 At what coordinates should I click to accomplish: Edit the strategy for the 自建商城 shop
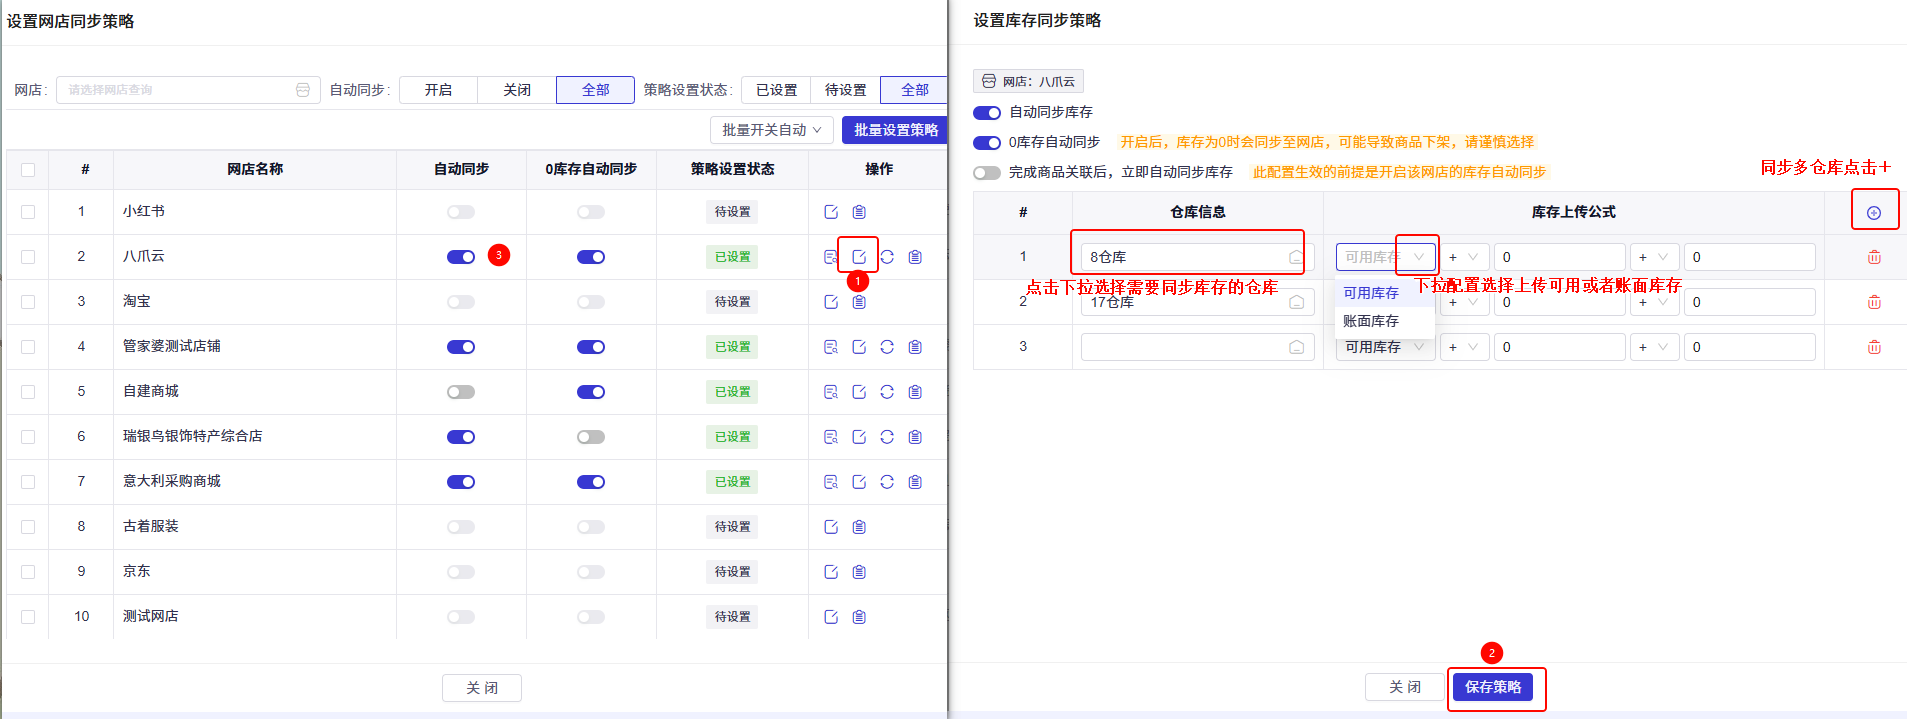[x=859, y=392]
